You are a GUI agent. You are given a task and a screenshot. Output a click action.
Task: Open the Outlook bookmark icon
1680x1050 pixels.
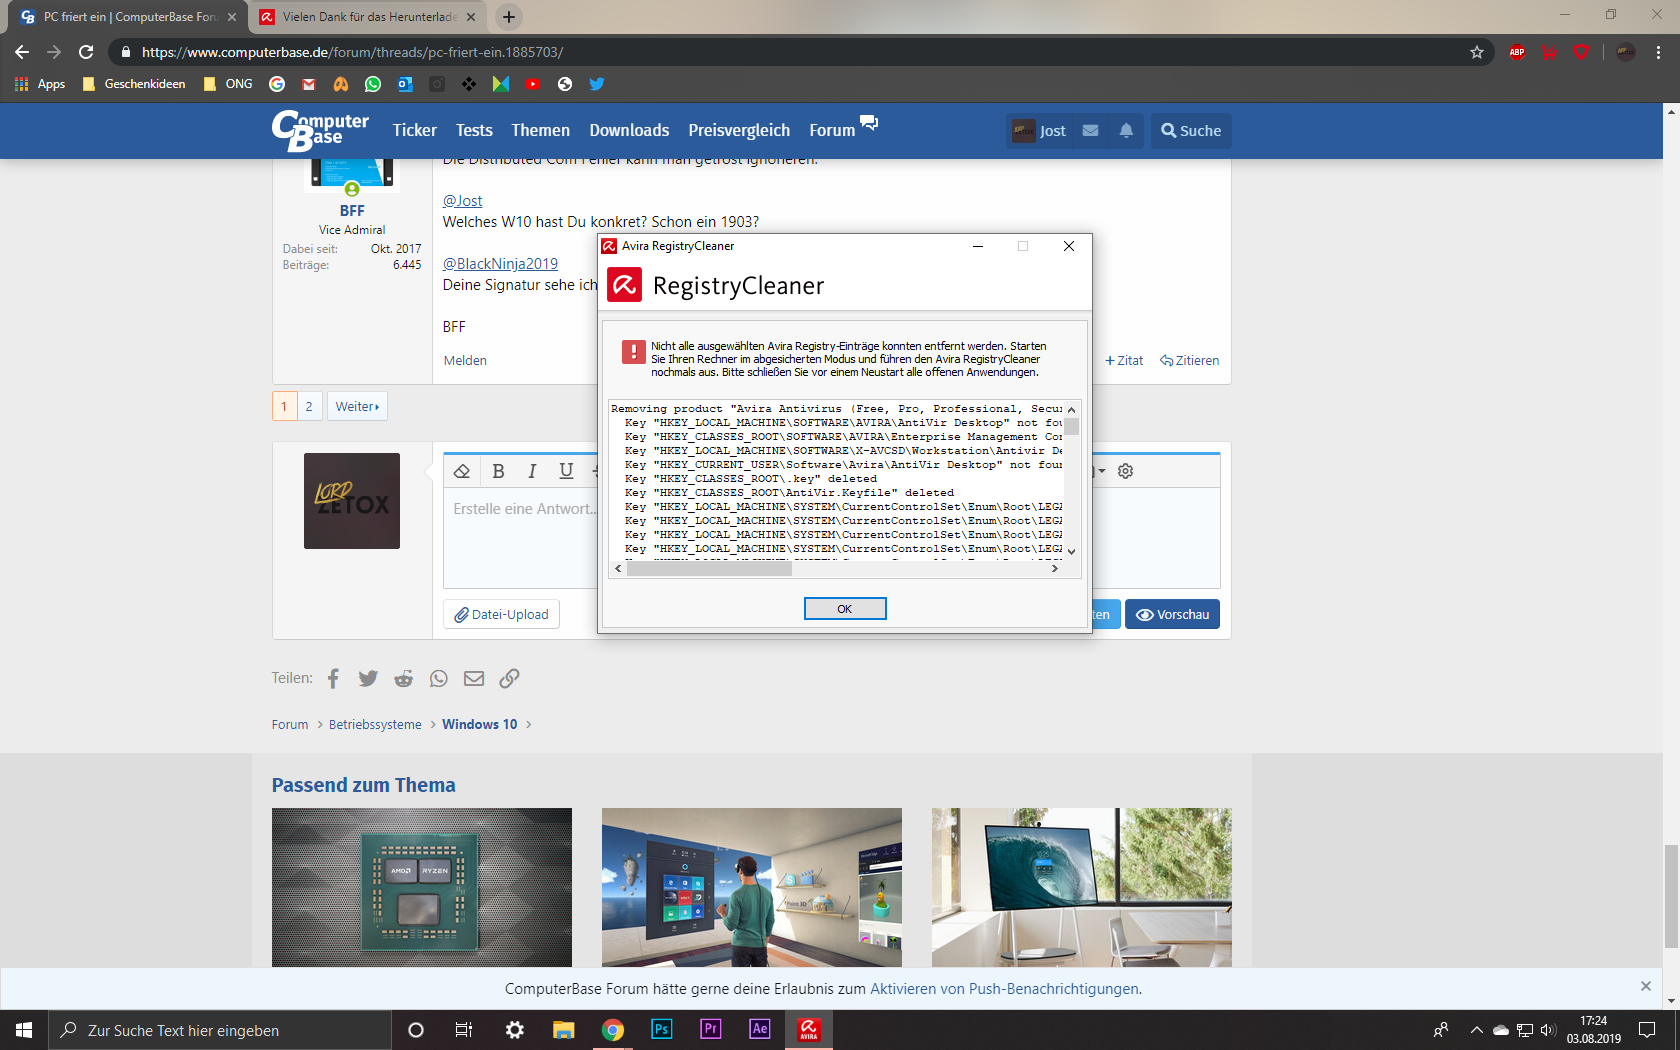[405, 84]
